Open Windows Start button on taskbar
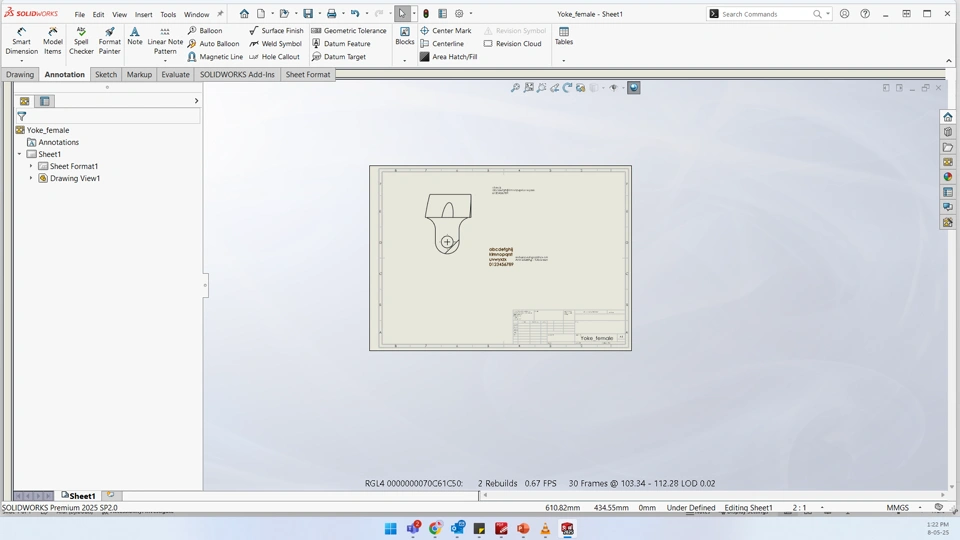Screen dimensions: 960x540 pos(391,529)
